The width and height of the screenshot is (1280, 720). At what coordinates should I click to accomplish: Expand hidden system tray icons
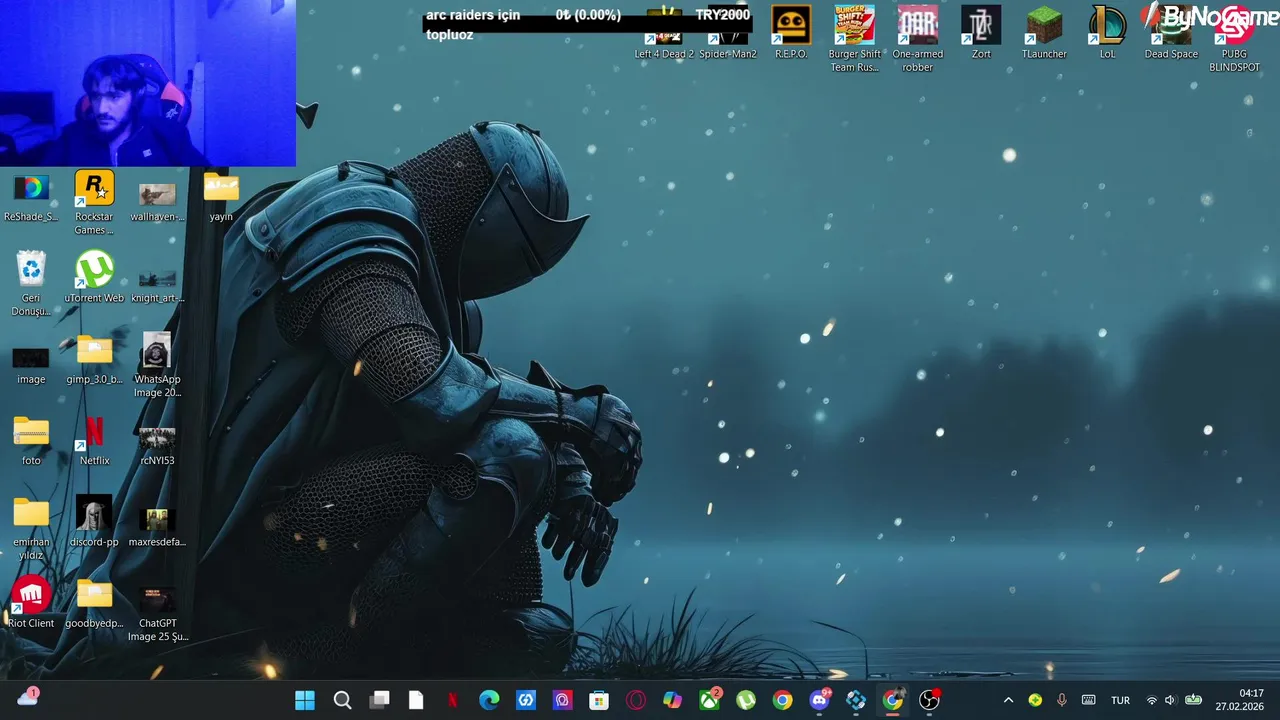coord(1008,700)
